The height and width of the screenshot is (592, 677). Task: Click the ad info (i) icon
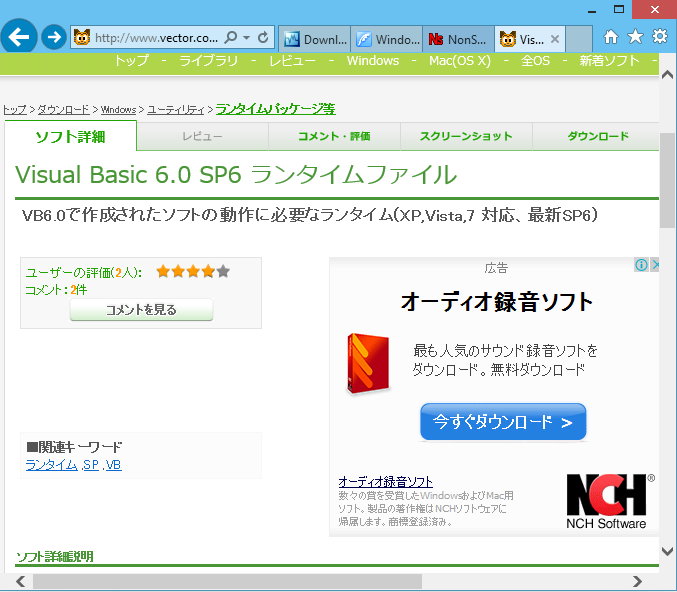[x=641, y=265]
